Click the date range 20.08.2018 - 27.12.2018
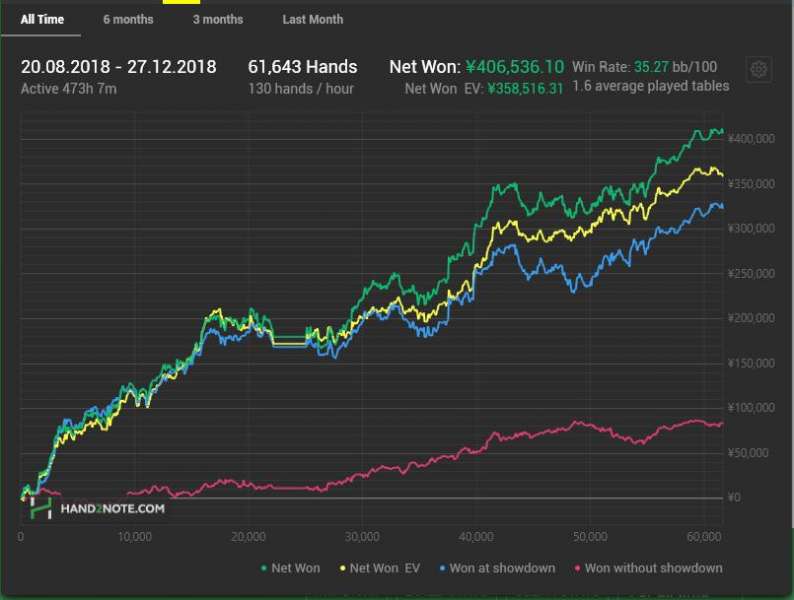This screenshot has width=794, height=600. [x=118, y=67]
